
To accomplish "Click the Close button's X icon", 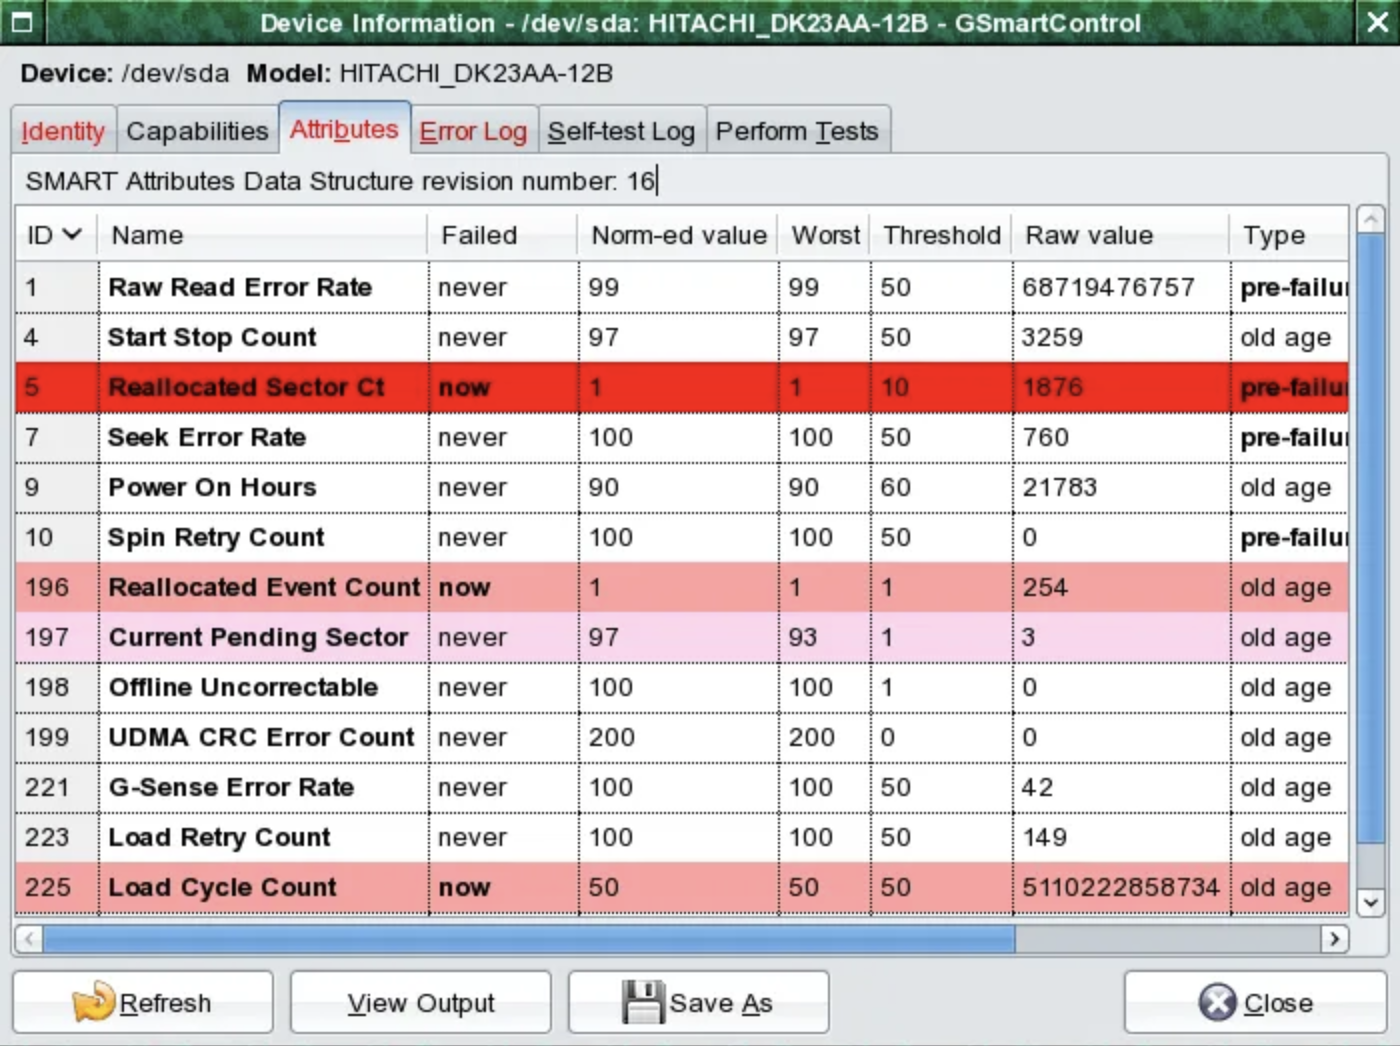I will click(x=1217, y=1002).
